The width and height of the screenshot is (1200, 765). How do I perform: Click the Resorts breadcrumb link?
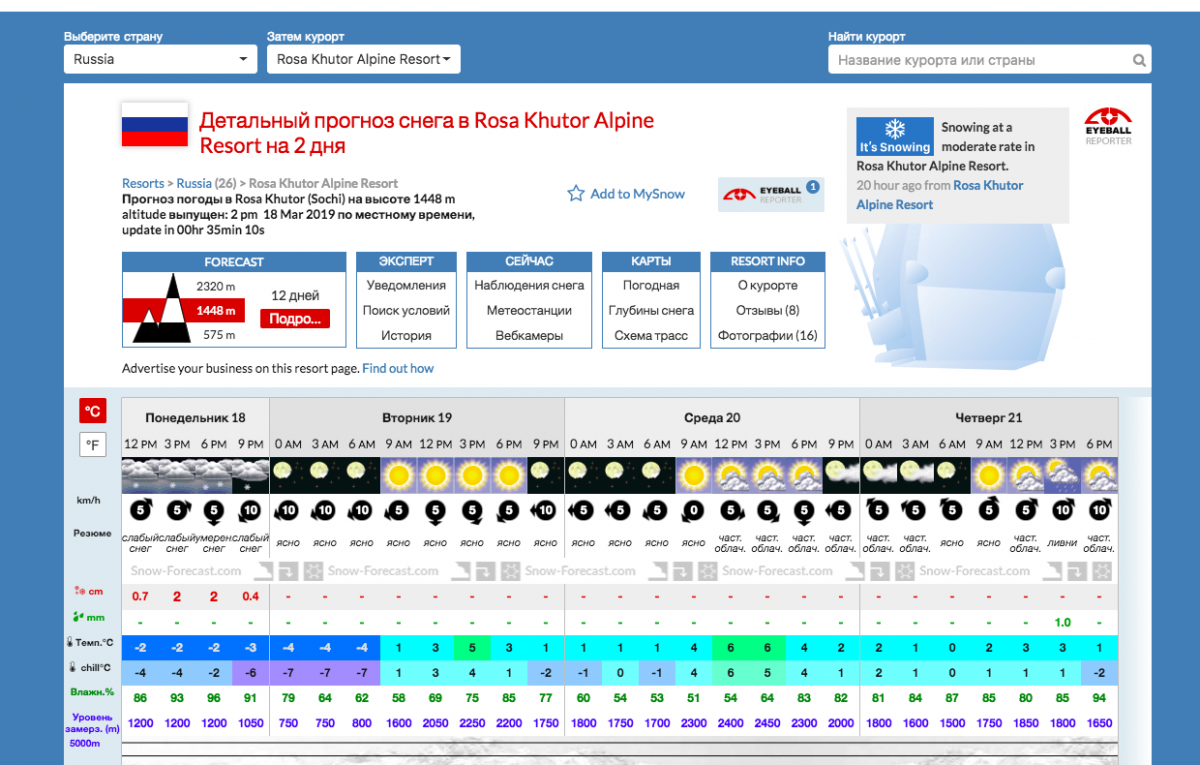point(143,183)
